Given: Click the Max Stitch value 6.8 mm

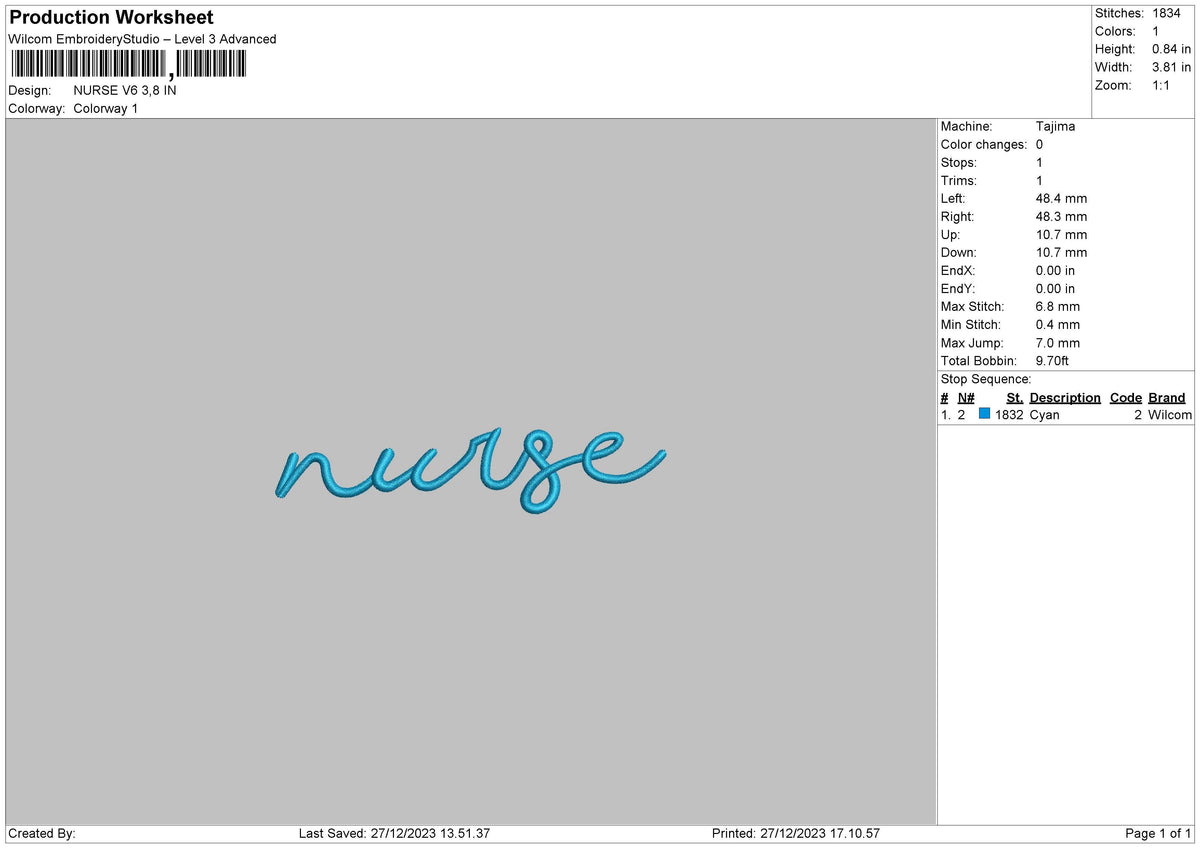Looking at the screenshot, I should 1058,306.
